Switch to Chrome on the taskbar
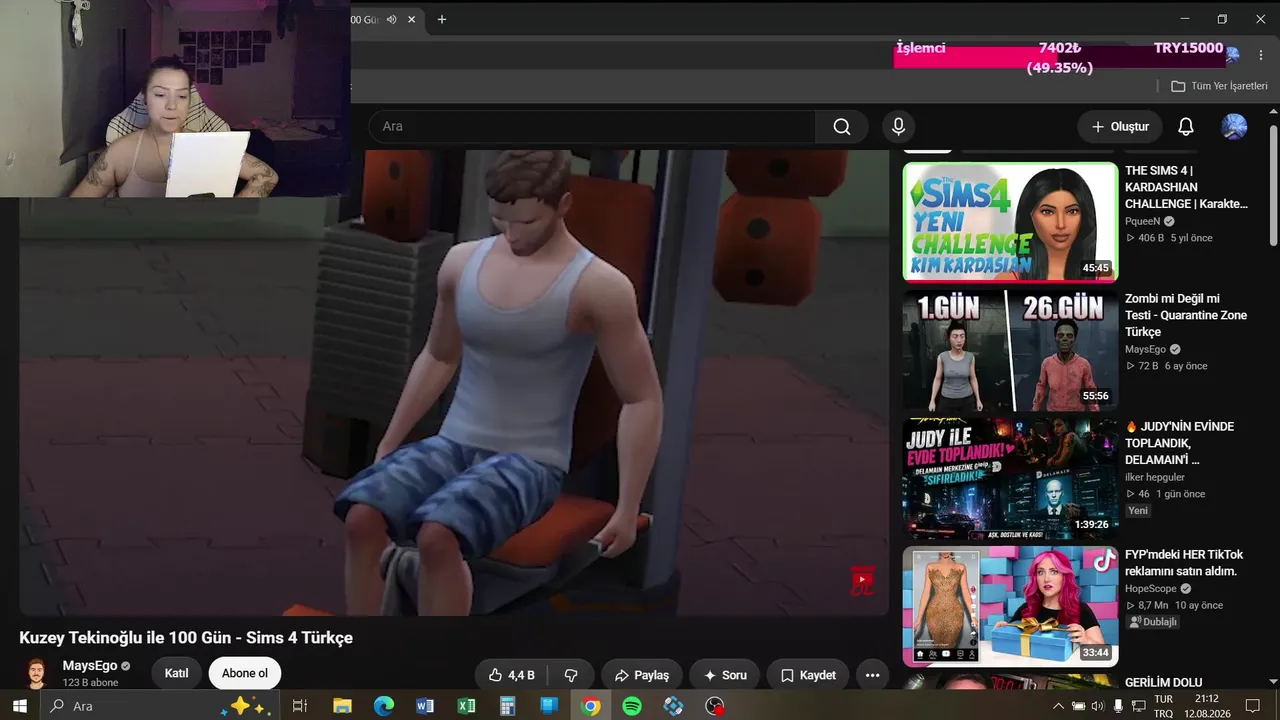This screenshot has height=720, width=1280. pyautogui.click(x=591, y=706)
